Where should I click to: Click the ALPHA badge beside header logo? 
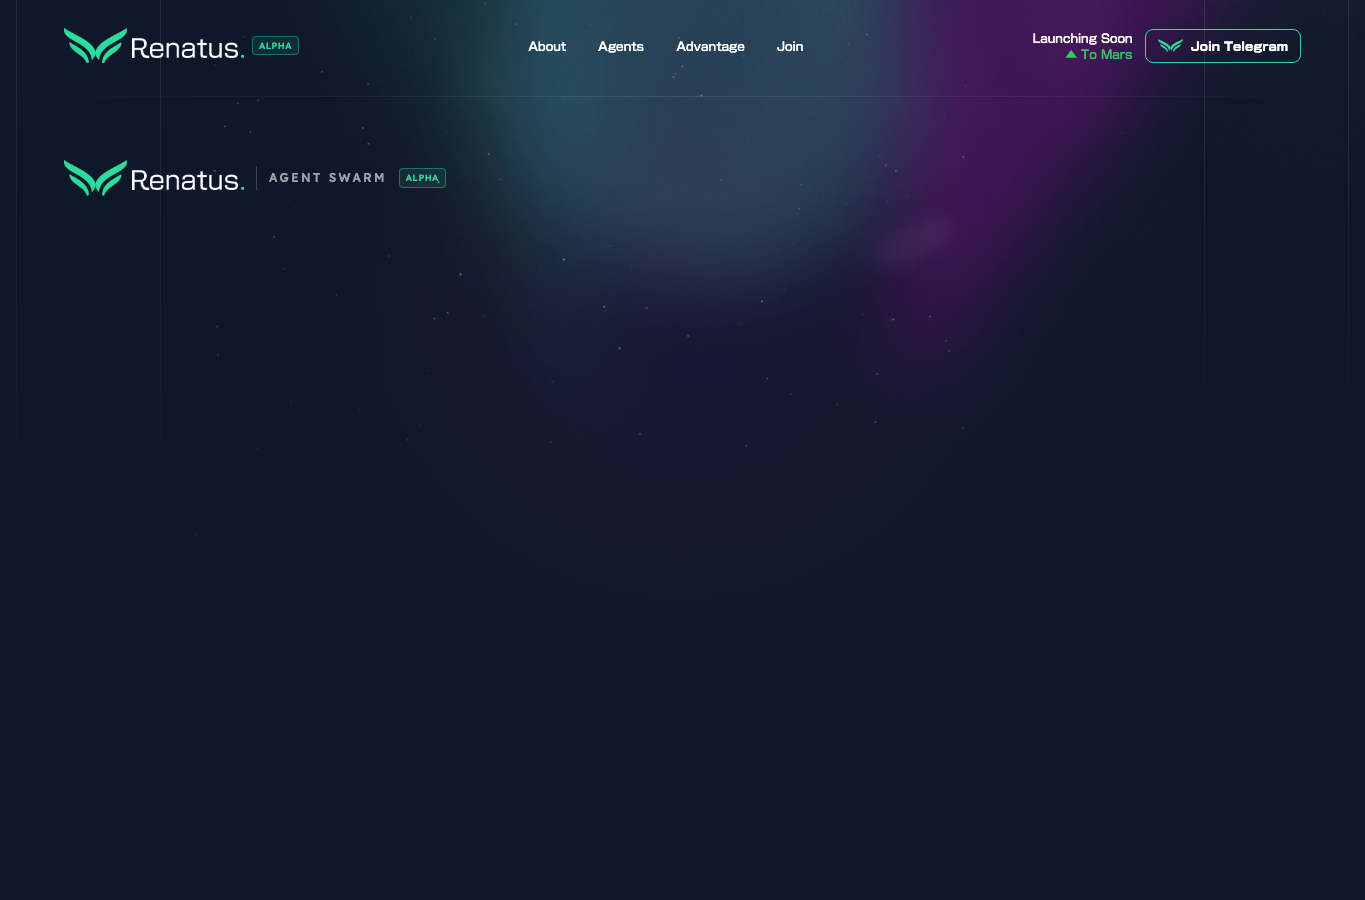(x=275, y=46)
